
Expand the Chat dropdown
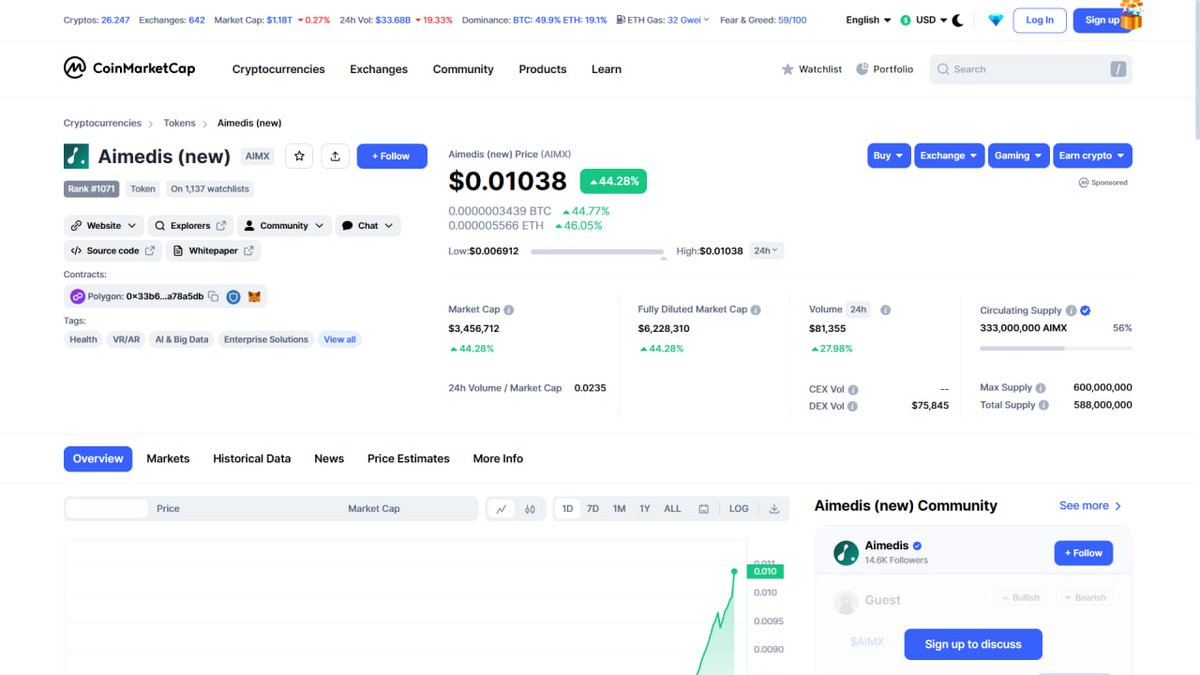click(x=368, y=226)
